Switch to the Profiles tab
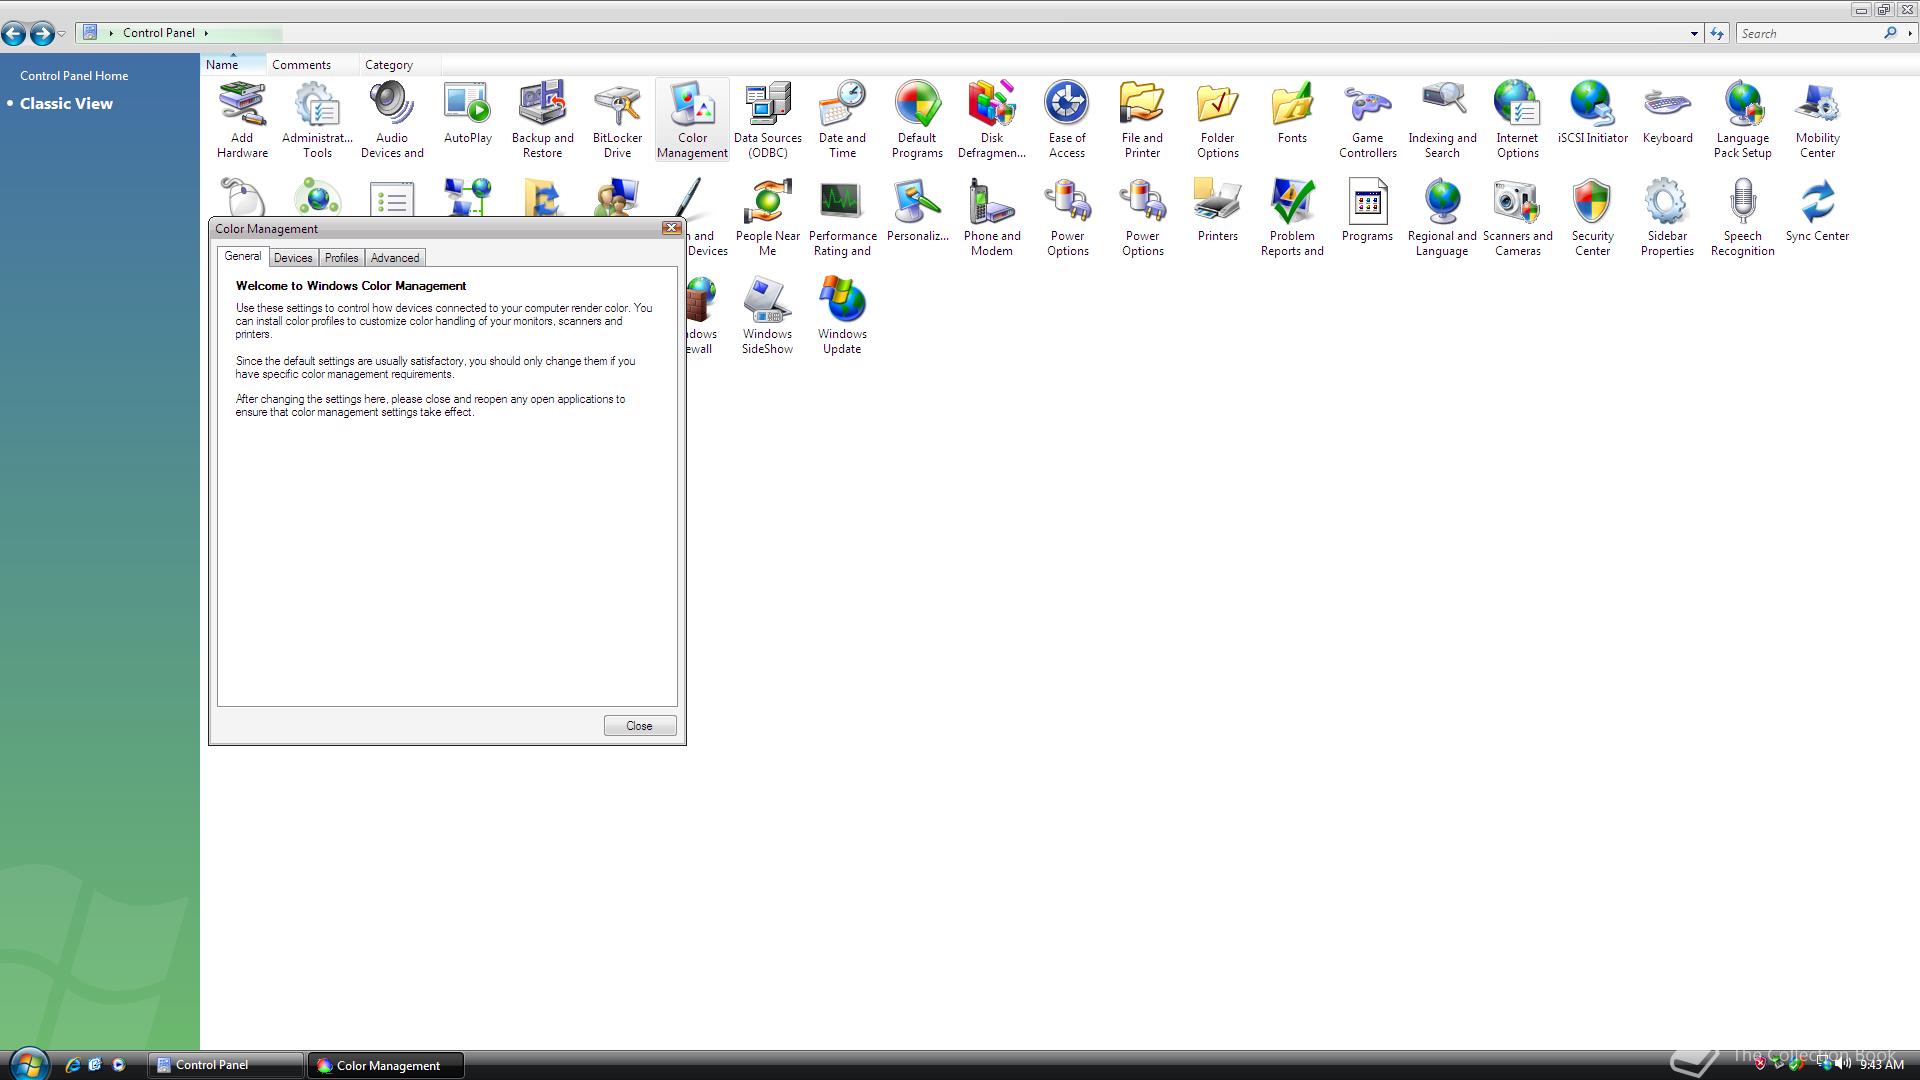Screen dimensions: 1920x1080 (341, 258)
